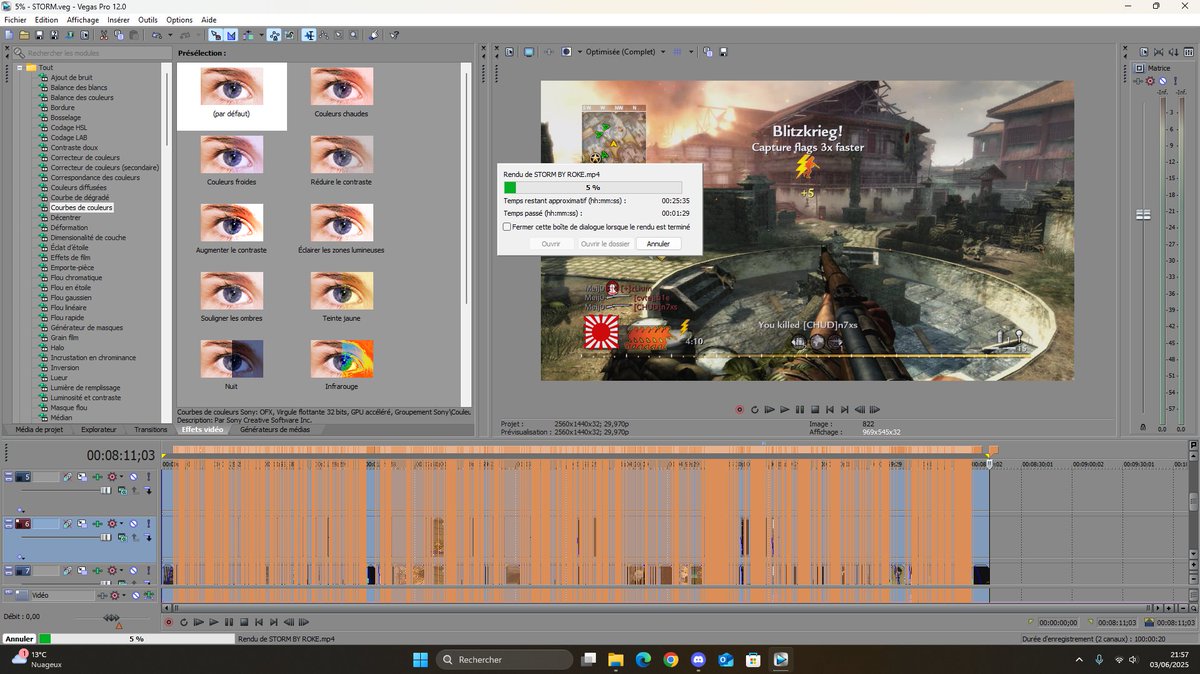Click the timeline Pause button
Image resolution: width=1200 pixels, height=674 pixels.
(x=229, y=622)
